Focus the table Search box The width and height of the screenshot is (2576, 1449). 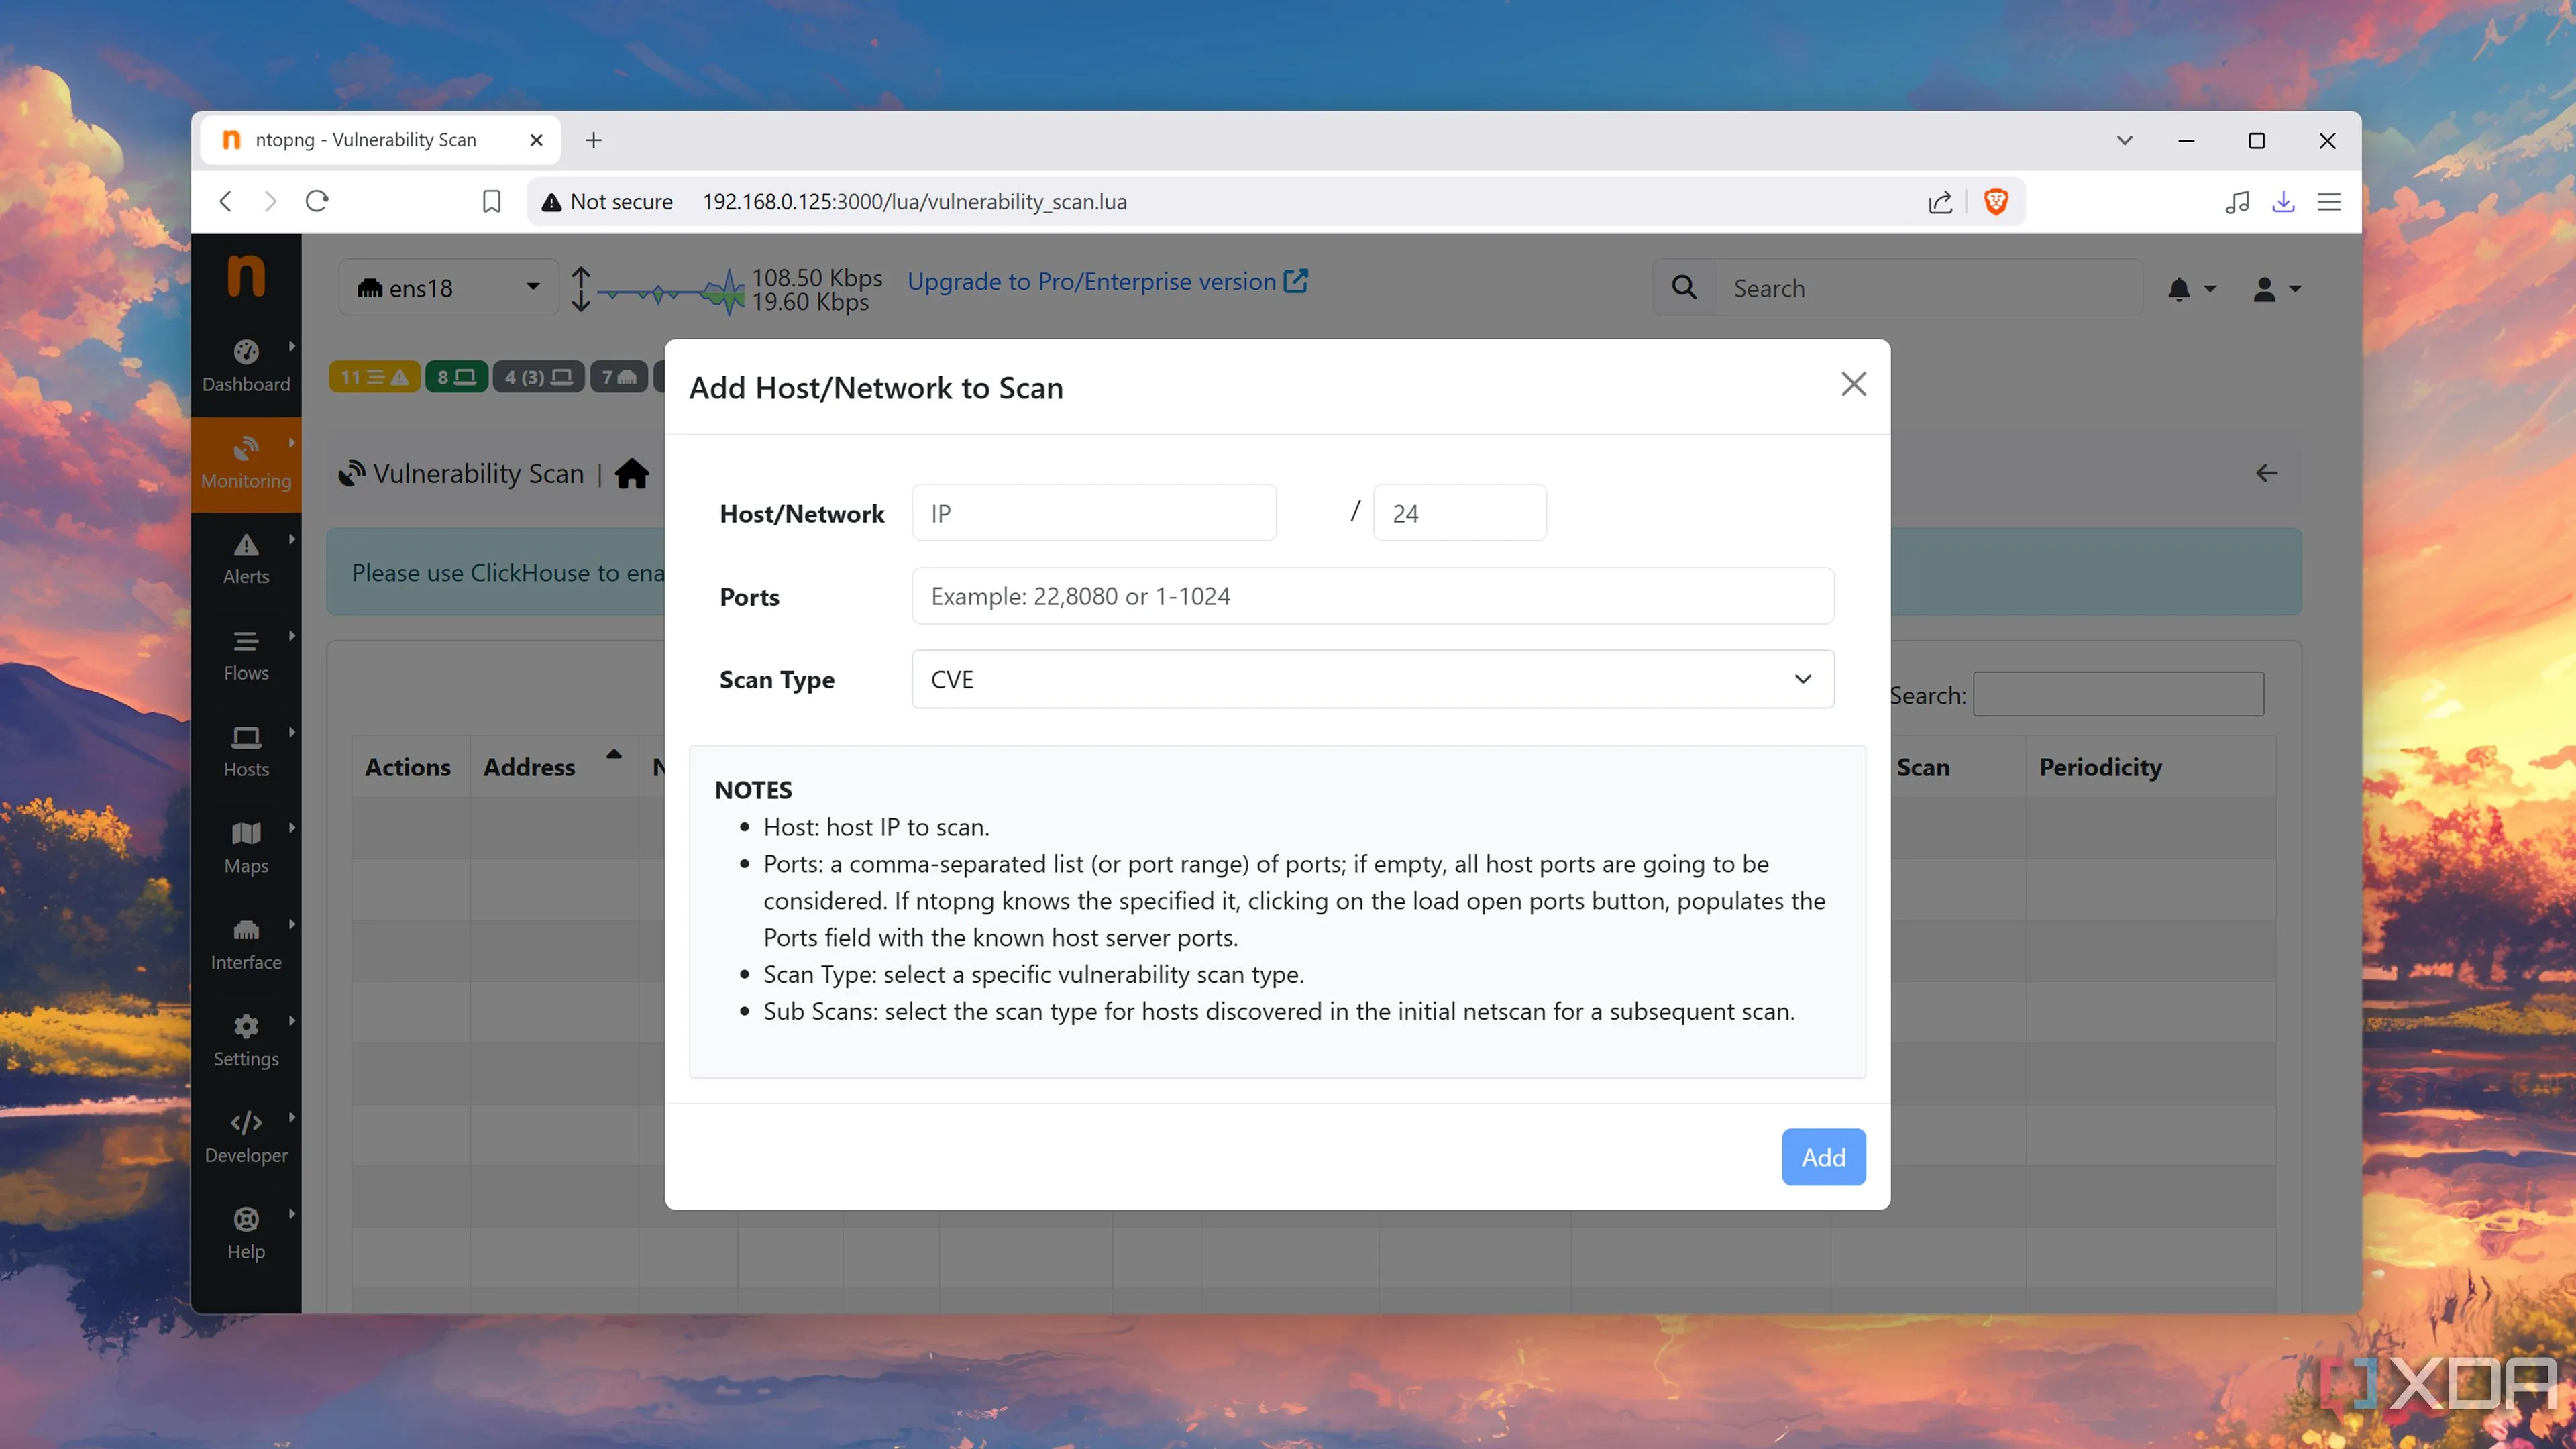click(x=2118, y=694)
